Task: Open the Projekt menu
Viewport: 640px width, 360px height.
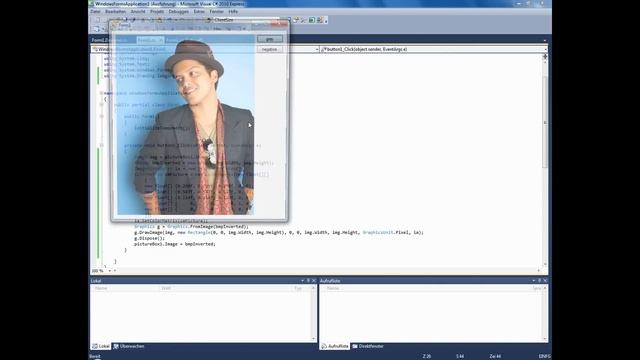Action: point(157,11)
